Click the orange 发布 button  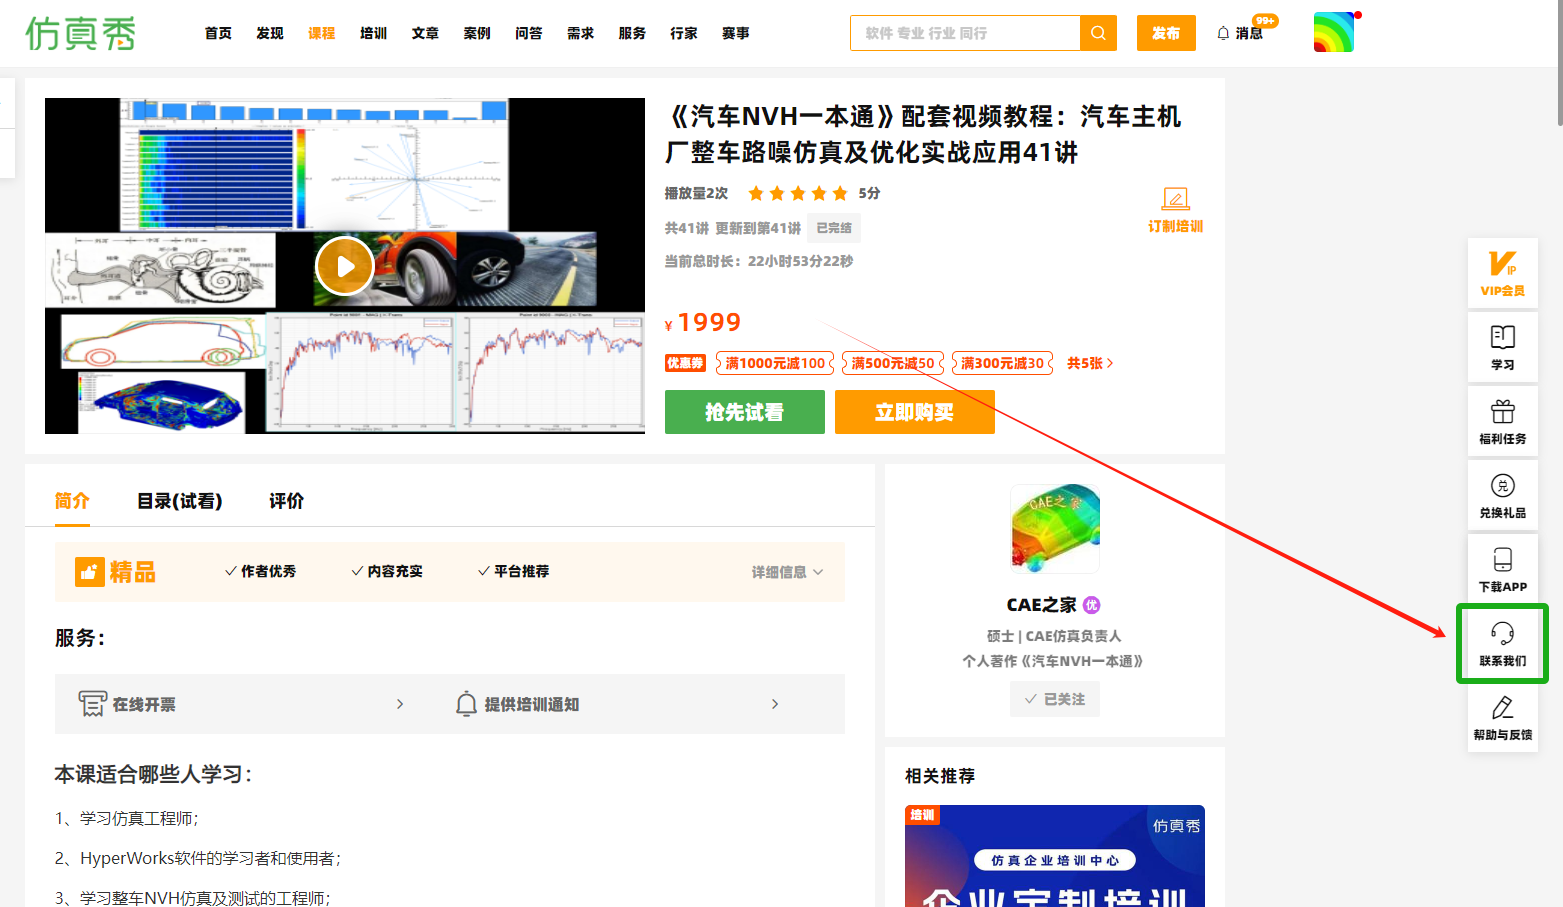click(x=1166, y=33)
